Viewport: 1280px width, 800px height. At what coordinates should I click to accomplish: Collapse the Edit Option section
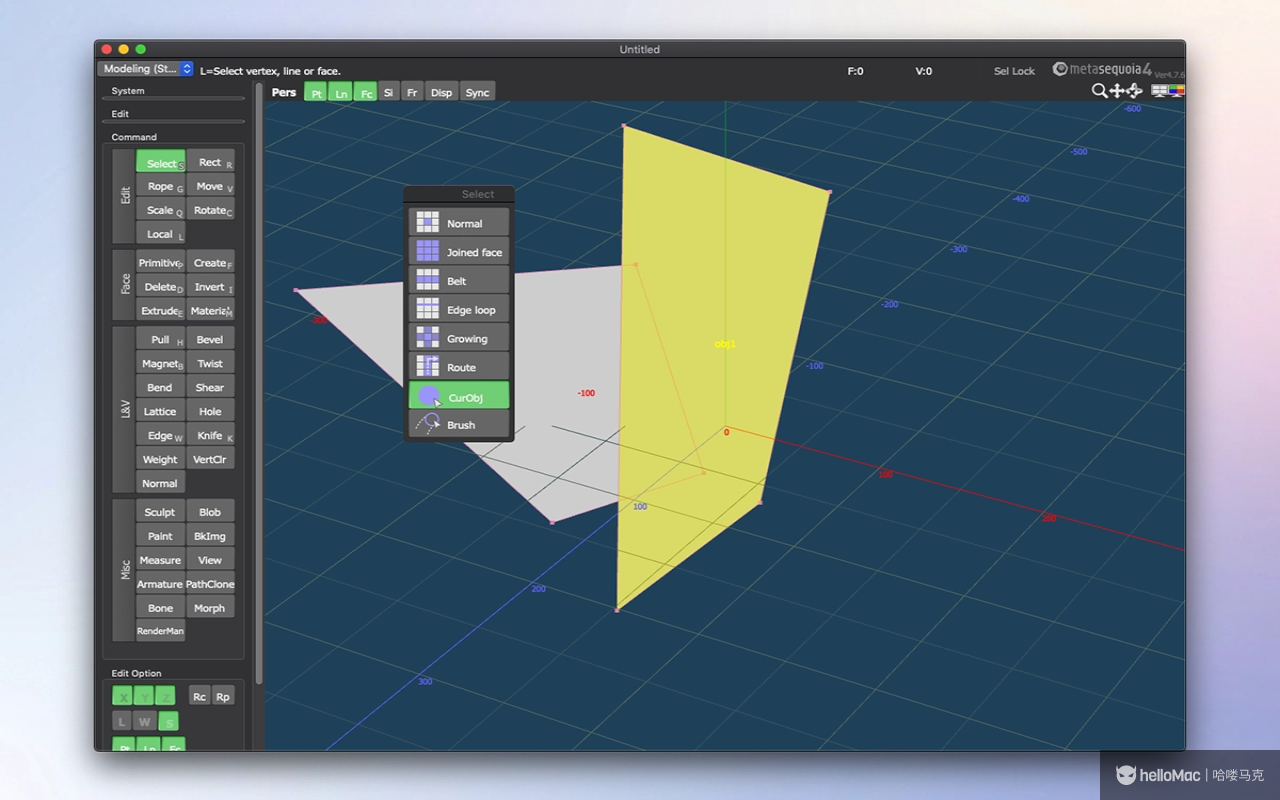coord(136,673)
